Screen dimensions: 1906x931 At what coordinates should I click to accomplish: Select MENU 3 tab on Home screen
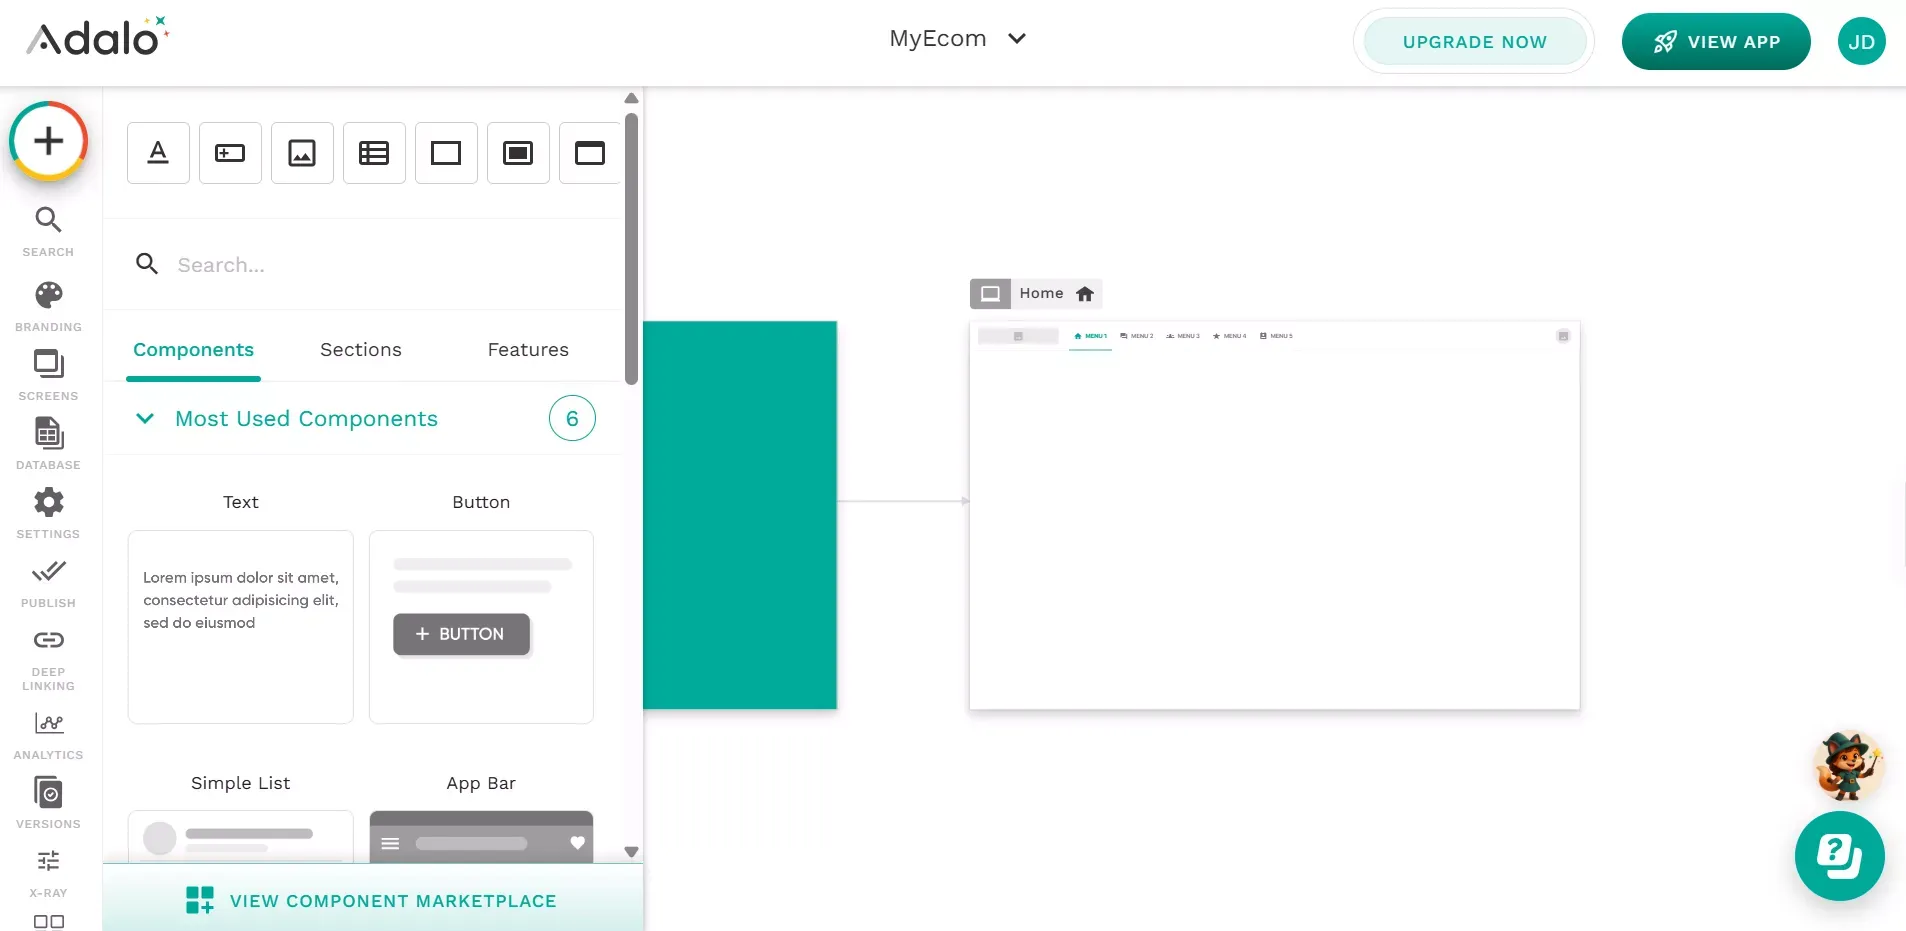point(1183,336)
